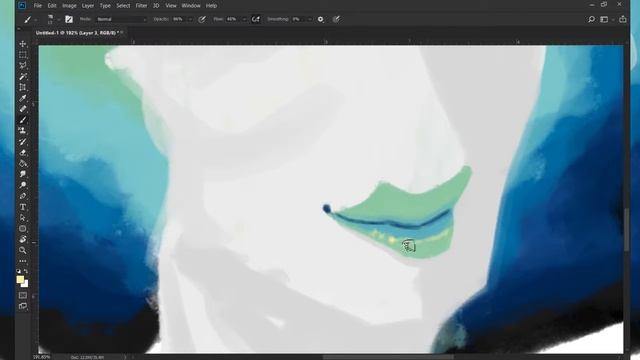Toggle pressure for opacity button
This screenshot has height=360, width=640.
coord(202,19)
